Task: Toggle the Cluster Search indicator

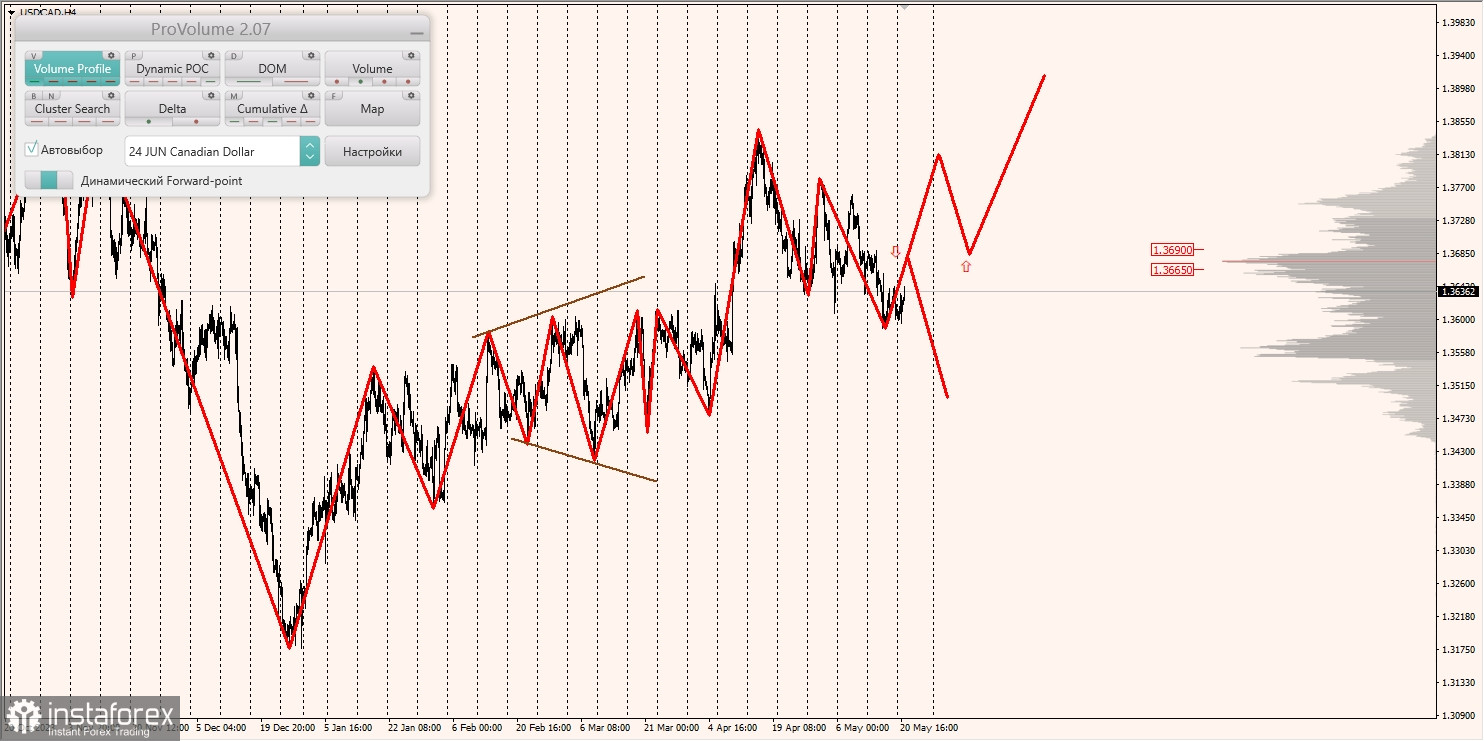Action: pos(73,109)
